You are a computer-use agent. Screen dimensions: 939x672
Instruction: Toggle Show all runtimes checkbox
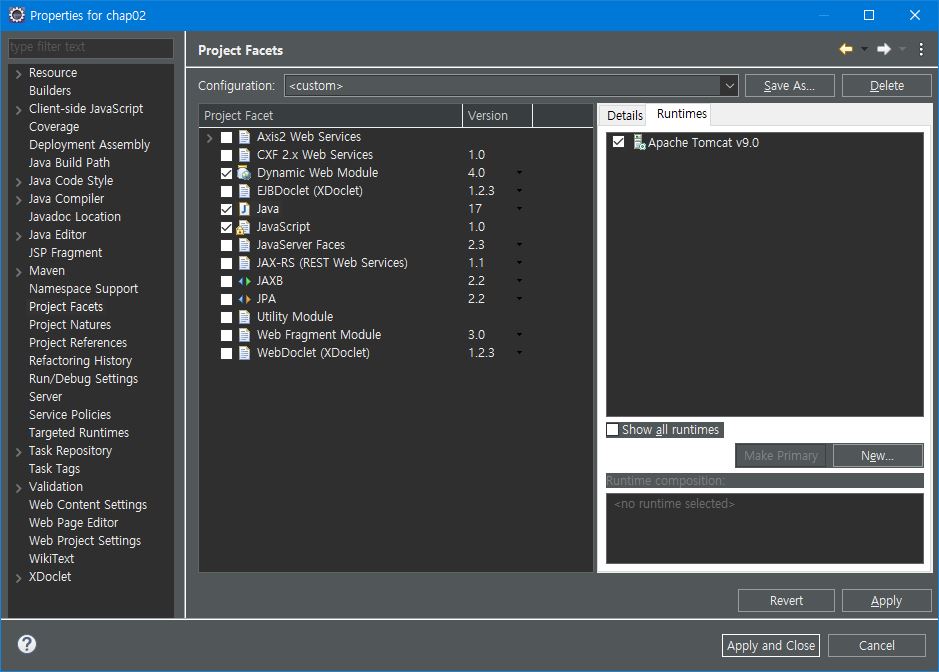click(x=613, y=429)
